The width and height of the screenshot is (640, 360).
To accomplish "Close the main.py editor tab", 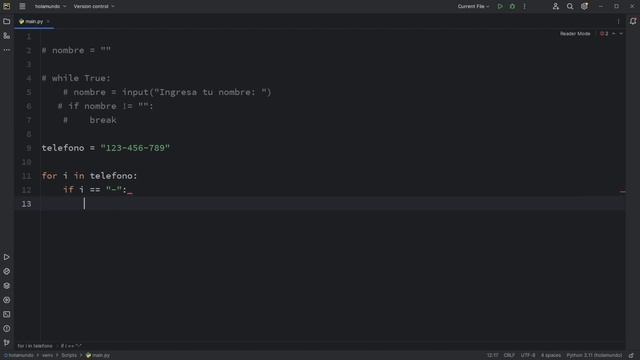I will coord(48,21).
